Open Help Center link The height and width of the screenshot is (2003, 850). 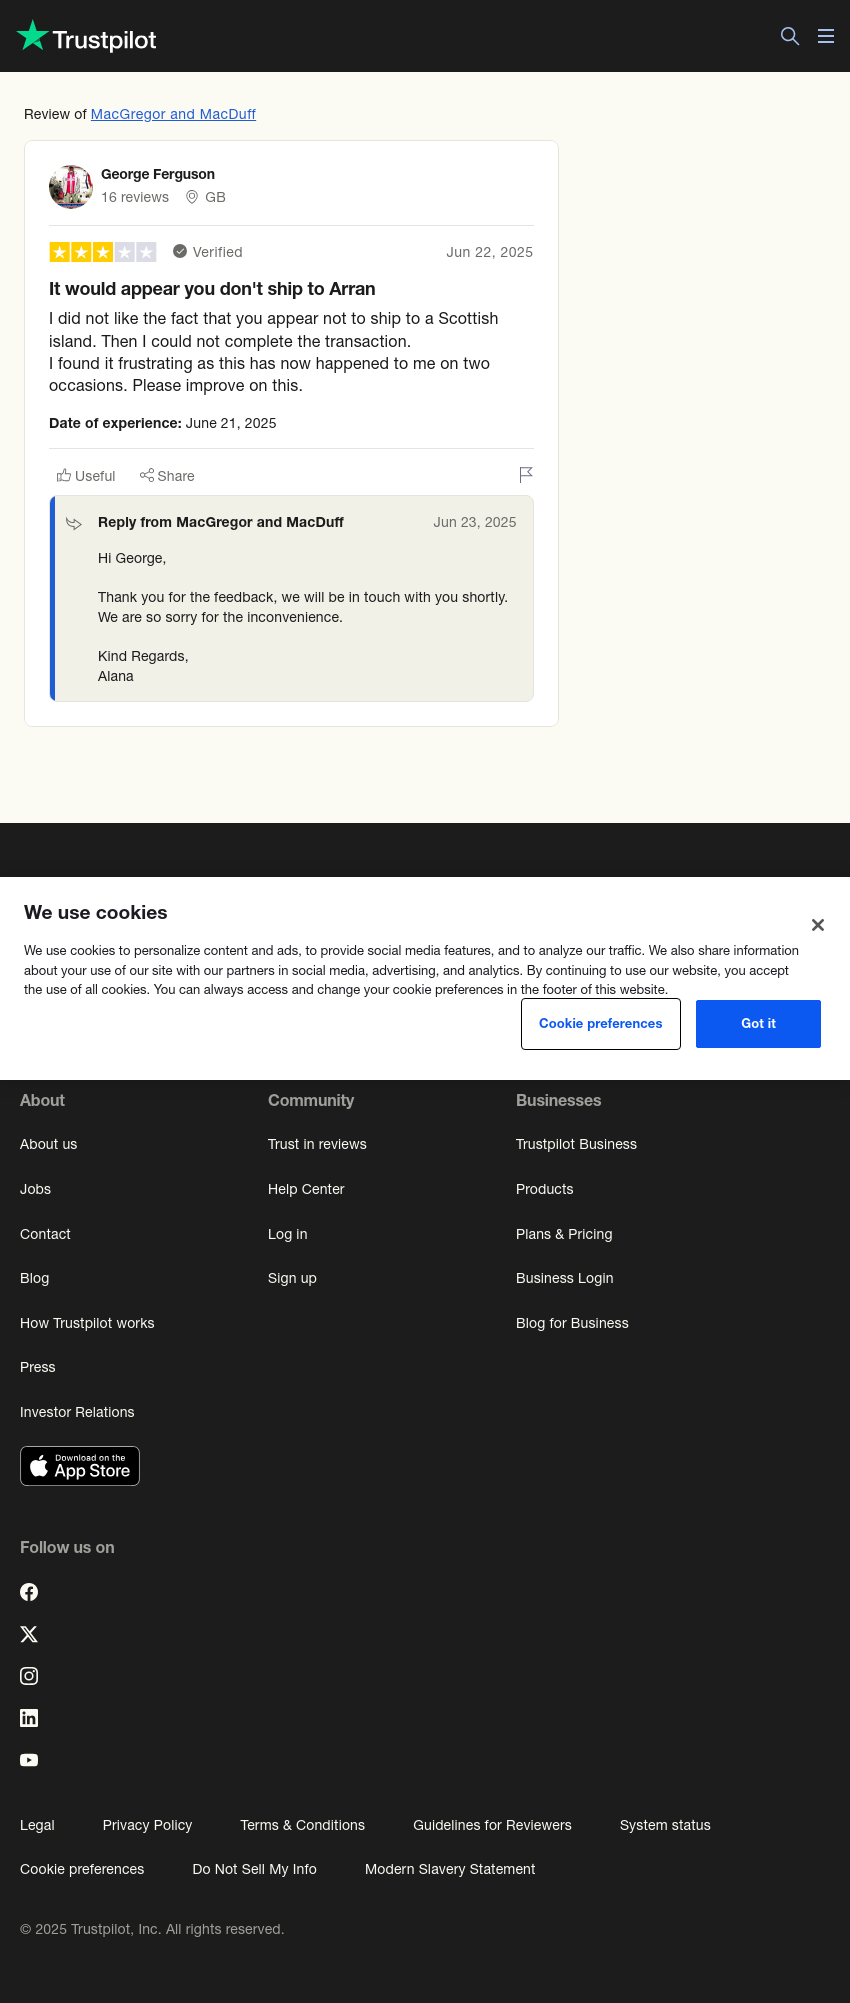306,1189
